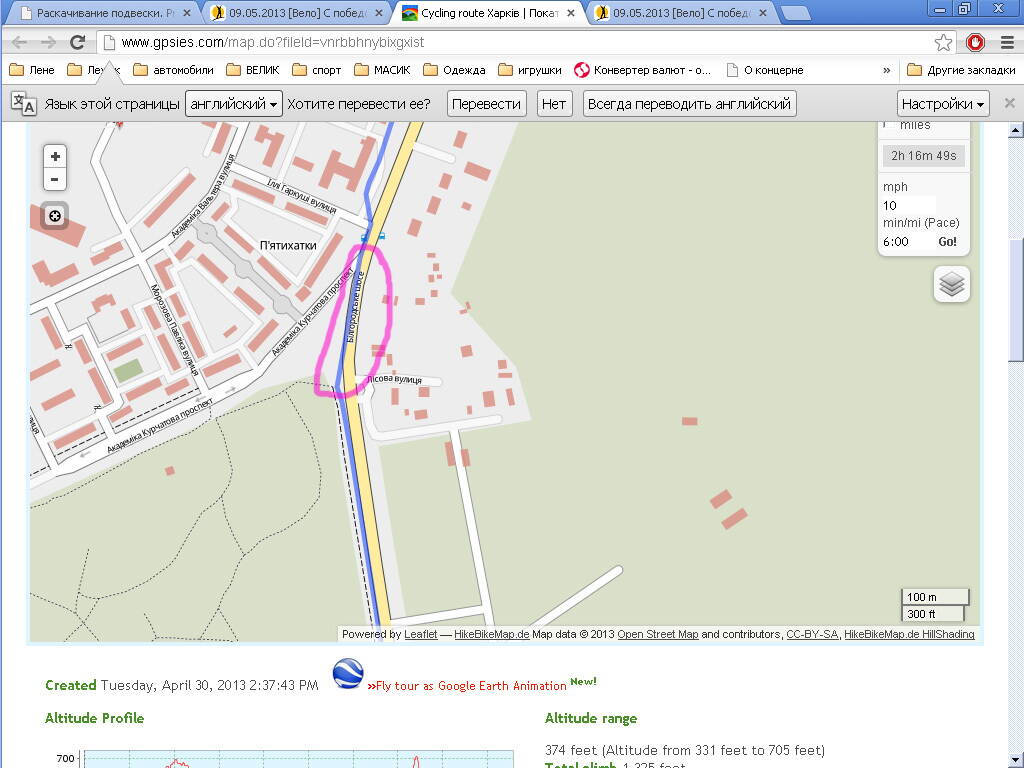Open the Fly tour Google Earth link
The width and height of the screenshot is (1024, 768).
(x=468, y=686)
